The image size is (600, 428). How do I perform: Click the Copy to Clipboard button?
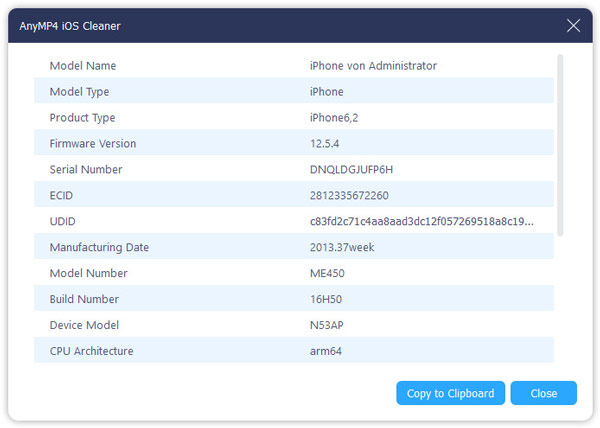click(450, 393)
